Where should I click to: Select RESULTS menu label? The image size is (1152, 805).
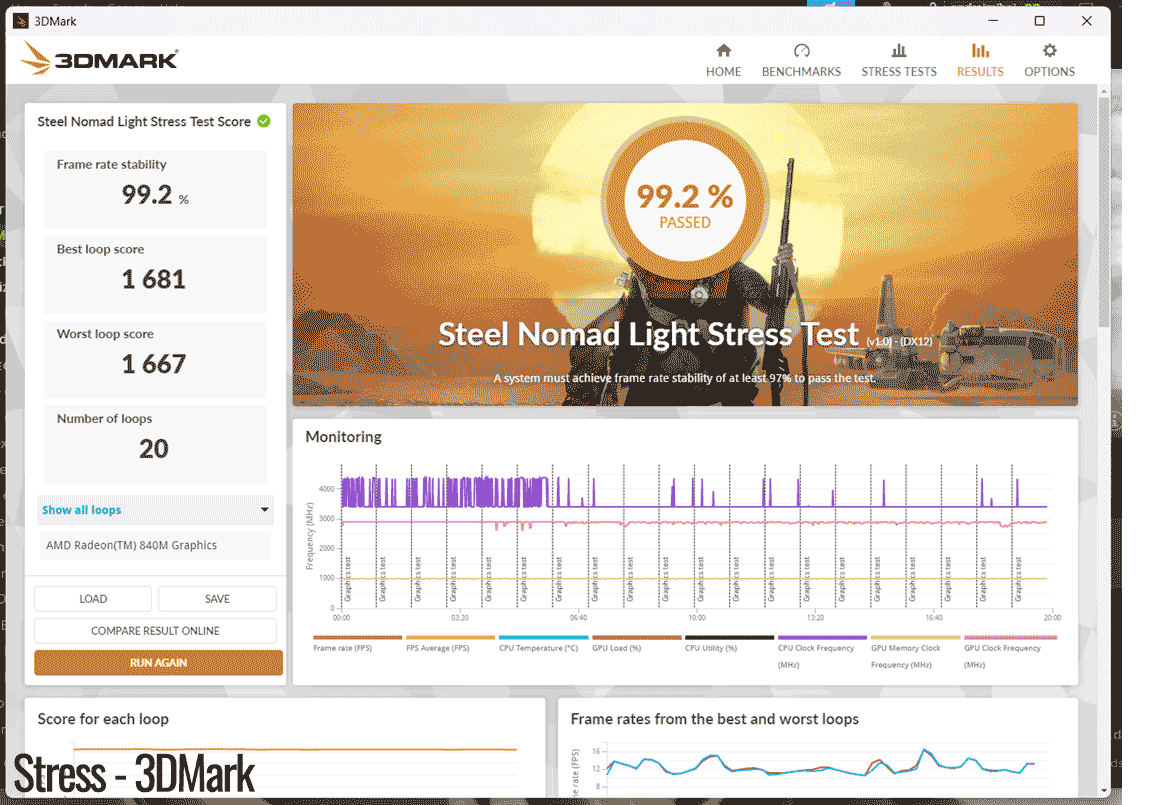pyautogui.click(x=980, y=71)
